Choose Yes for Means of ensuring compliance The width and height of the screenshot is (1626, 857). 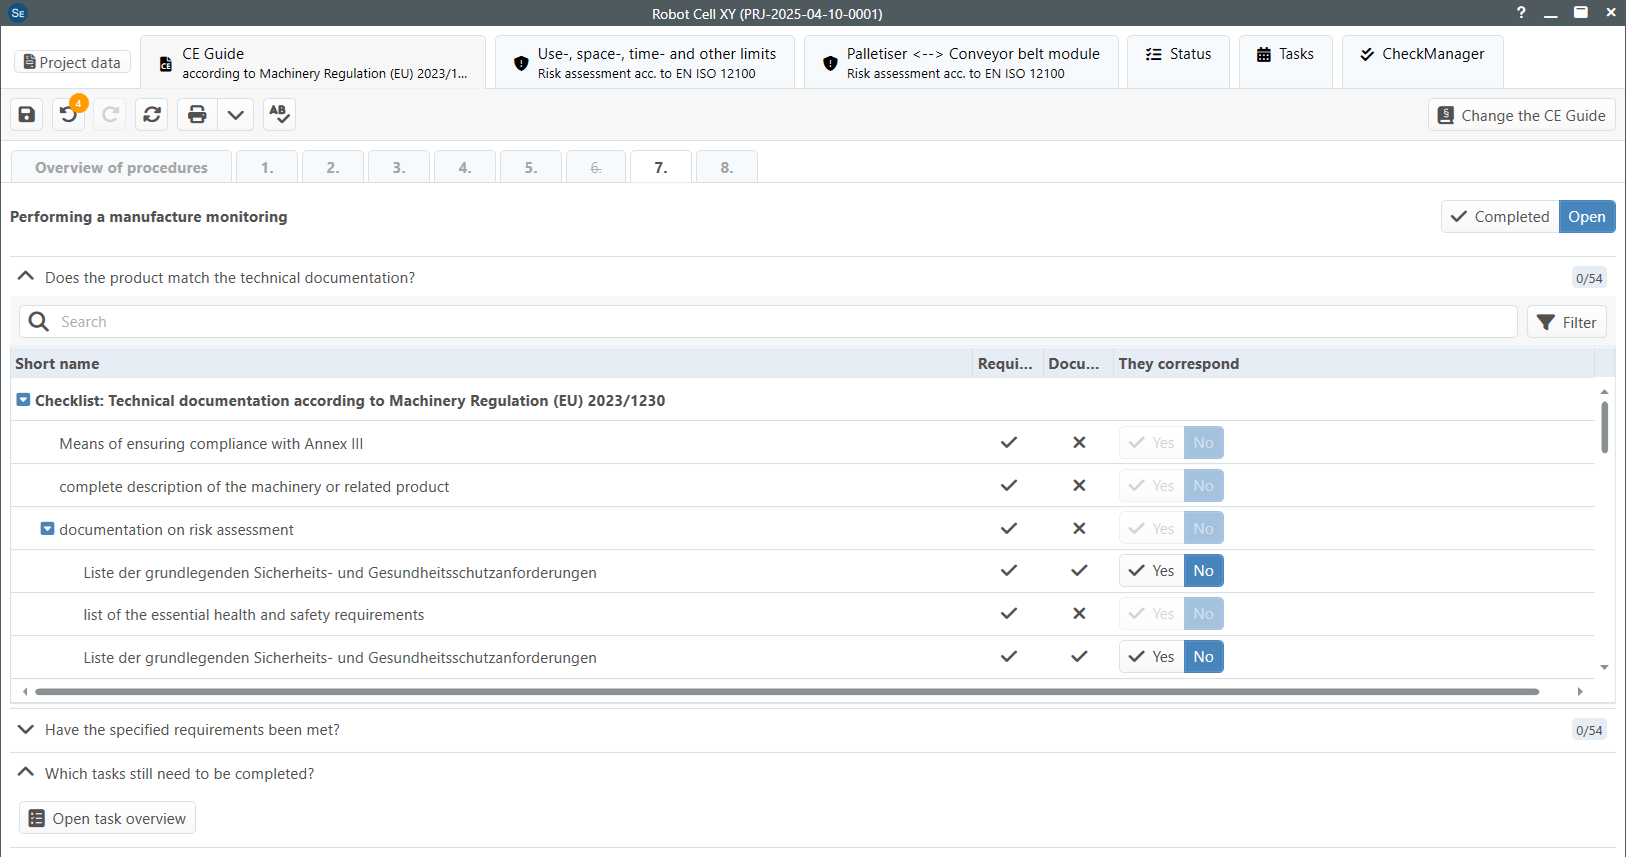pos(1152,443)
